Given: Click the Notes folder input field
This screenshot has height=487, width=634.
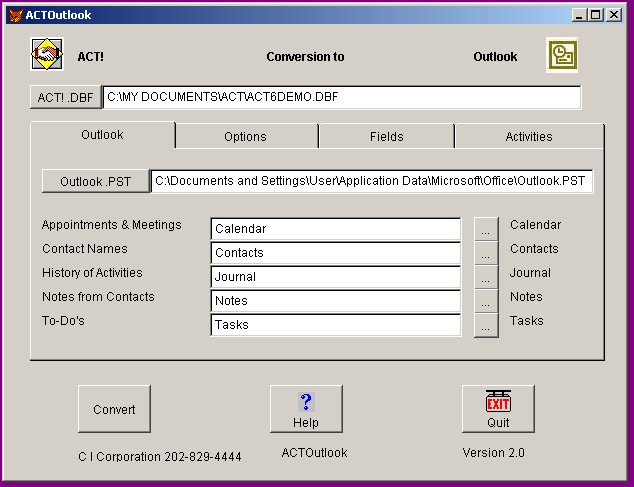Looking at the screenshot, I should [x=336, y=301].
